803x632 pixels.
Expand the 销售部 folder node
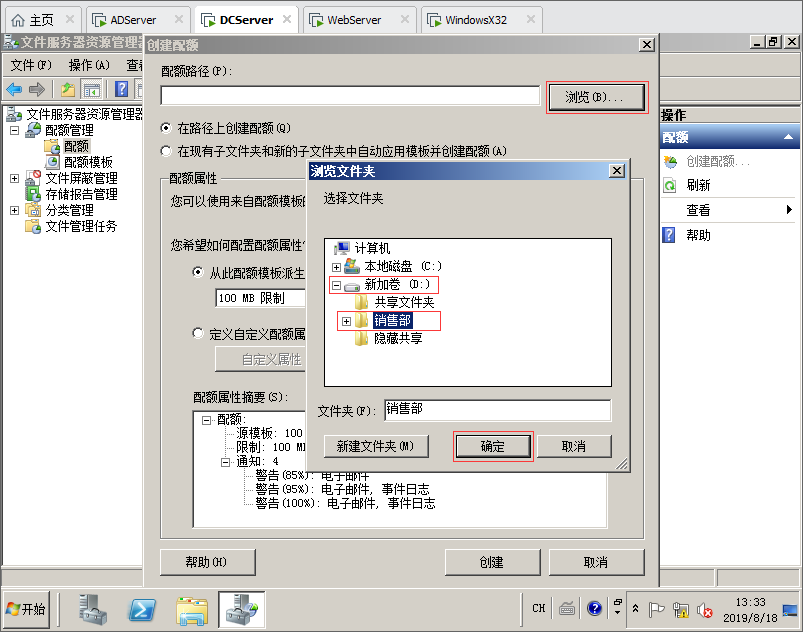[x=347, y=321]
